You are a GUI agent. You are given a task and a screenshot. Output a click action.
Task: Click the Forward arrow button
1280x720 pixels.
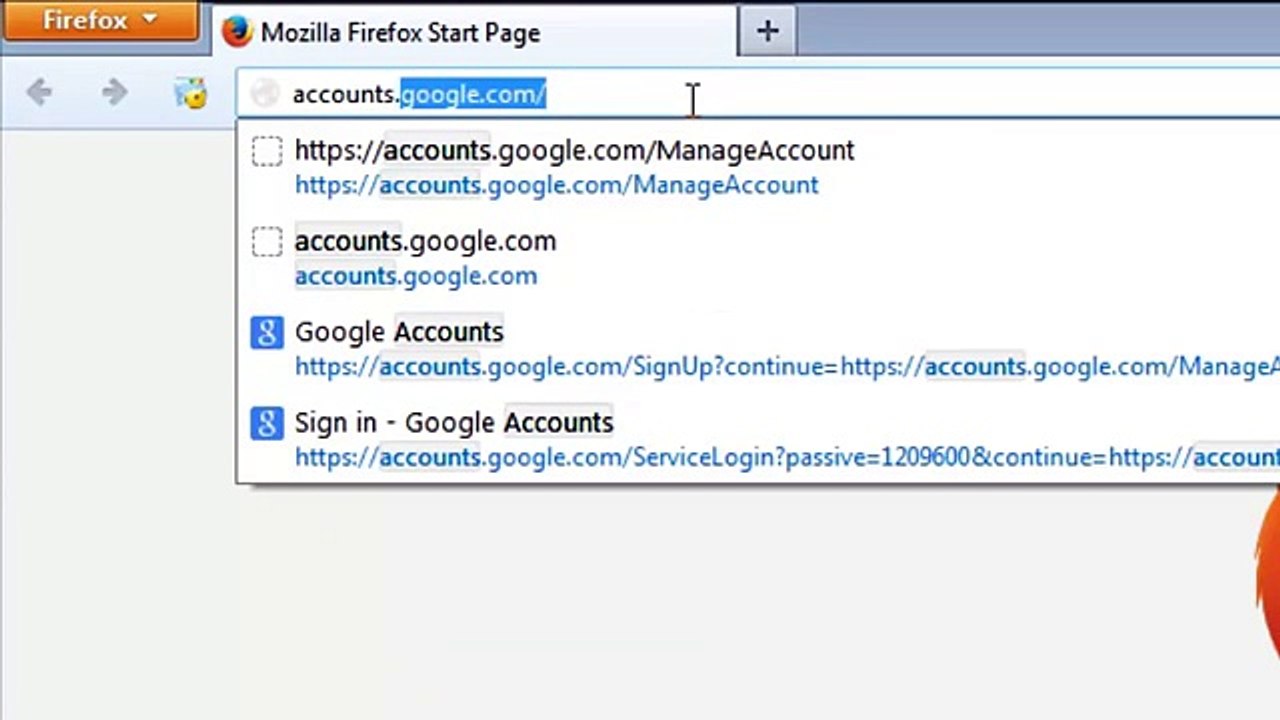coord(114,93)
